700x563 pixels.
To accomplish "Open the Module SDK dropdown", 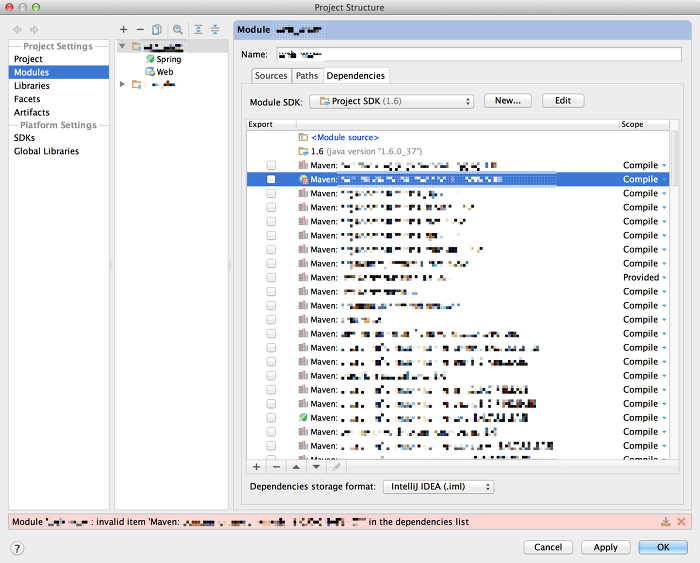I will pos(391,101).
